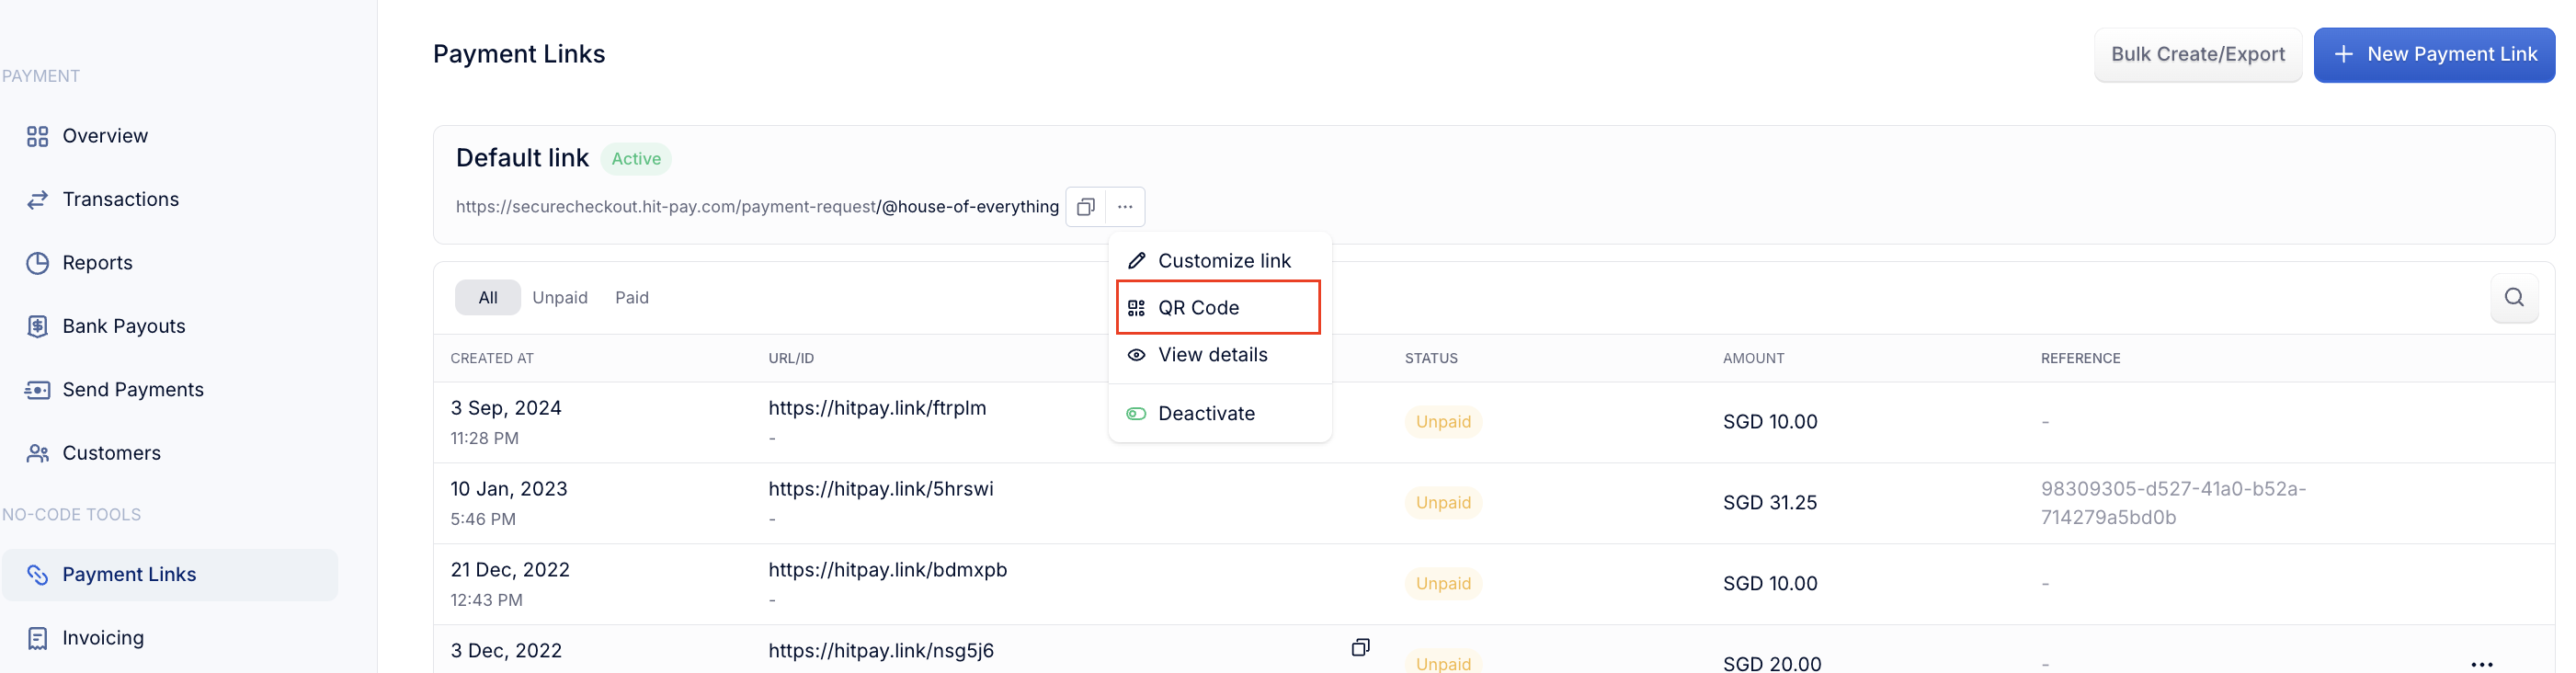This screenshot has width=2576, height=673.
Task: Select QR Code from the menu
Action: (x=1219, y=308)
